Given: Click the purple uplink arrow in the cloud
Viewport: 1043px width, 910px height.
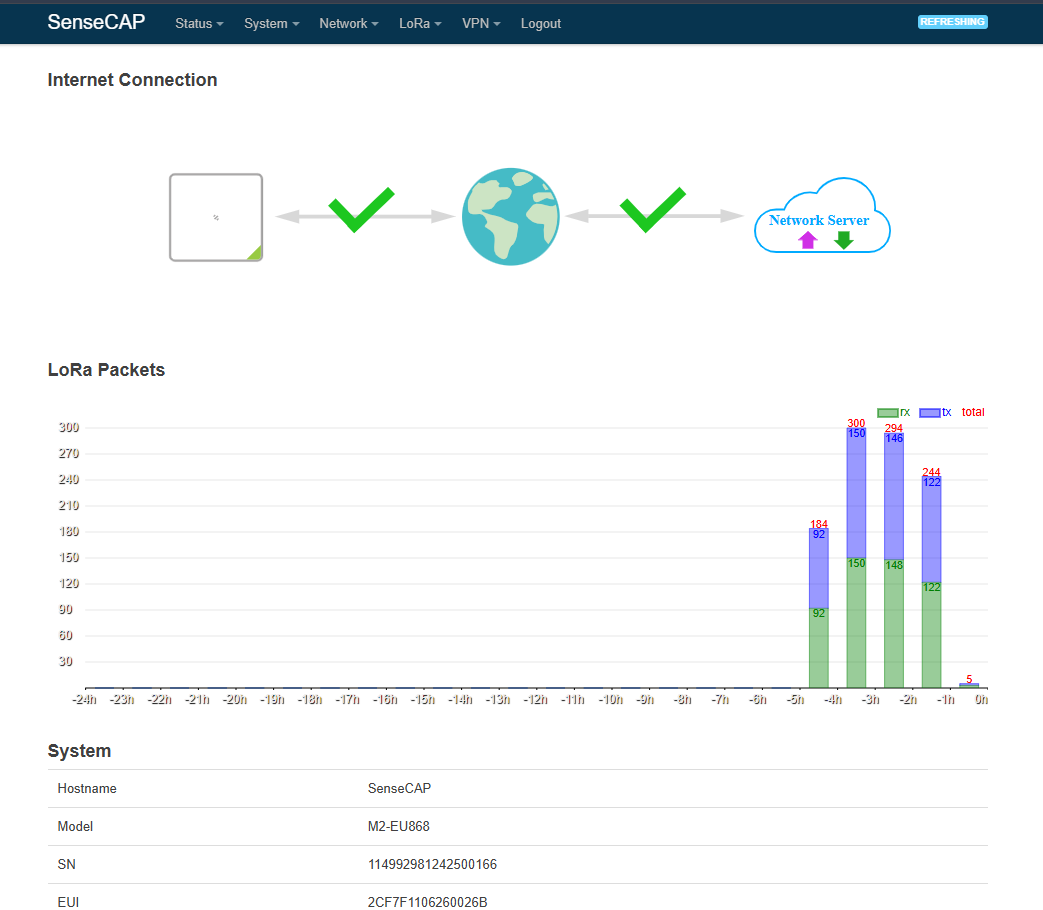Looking at the screenshot, I should 807,239.
